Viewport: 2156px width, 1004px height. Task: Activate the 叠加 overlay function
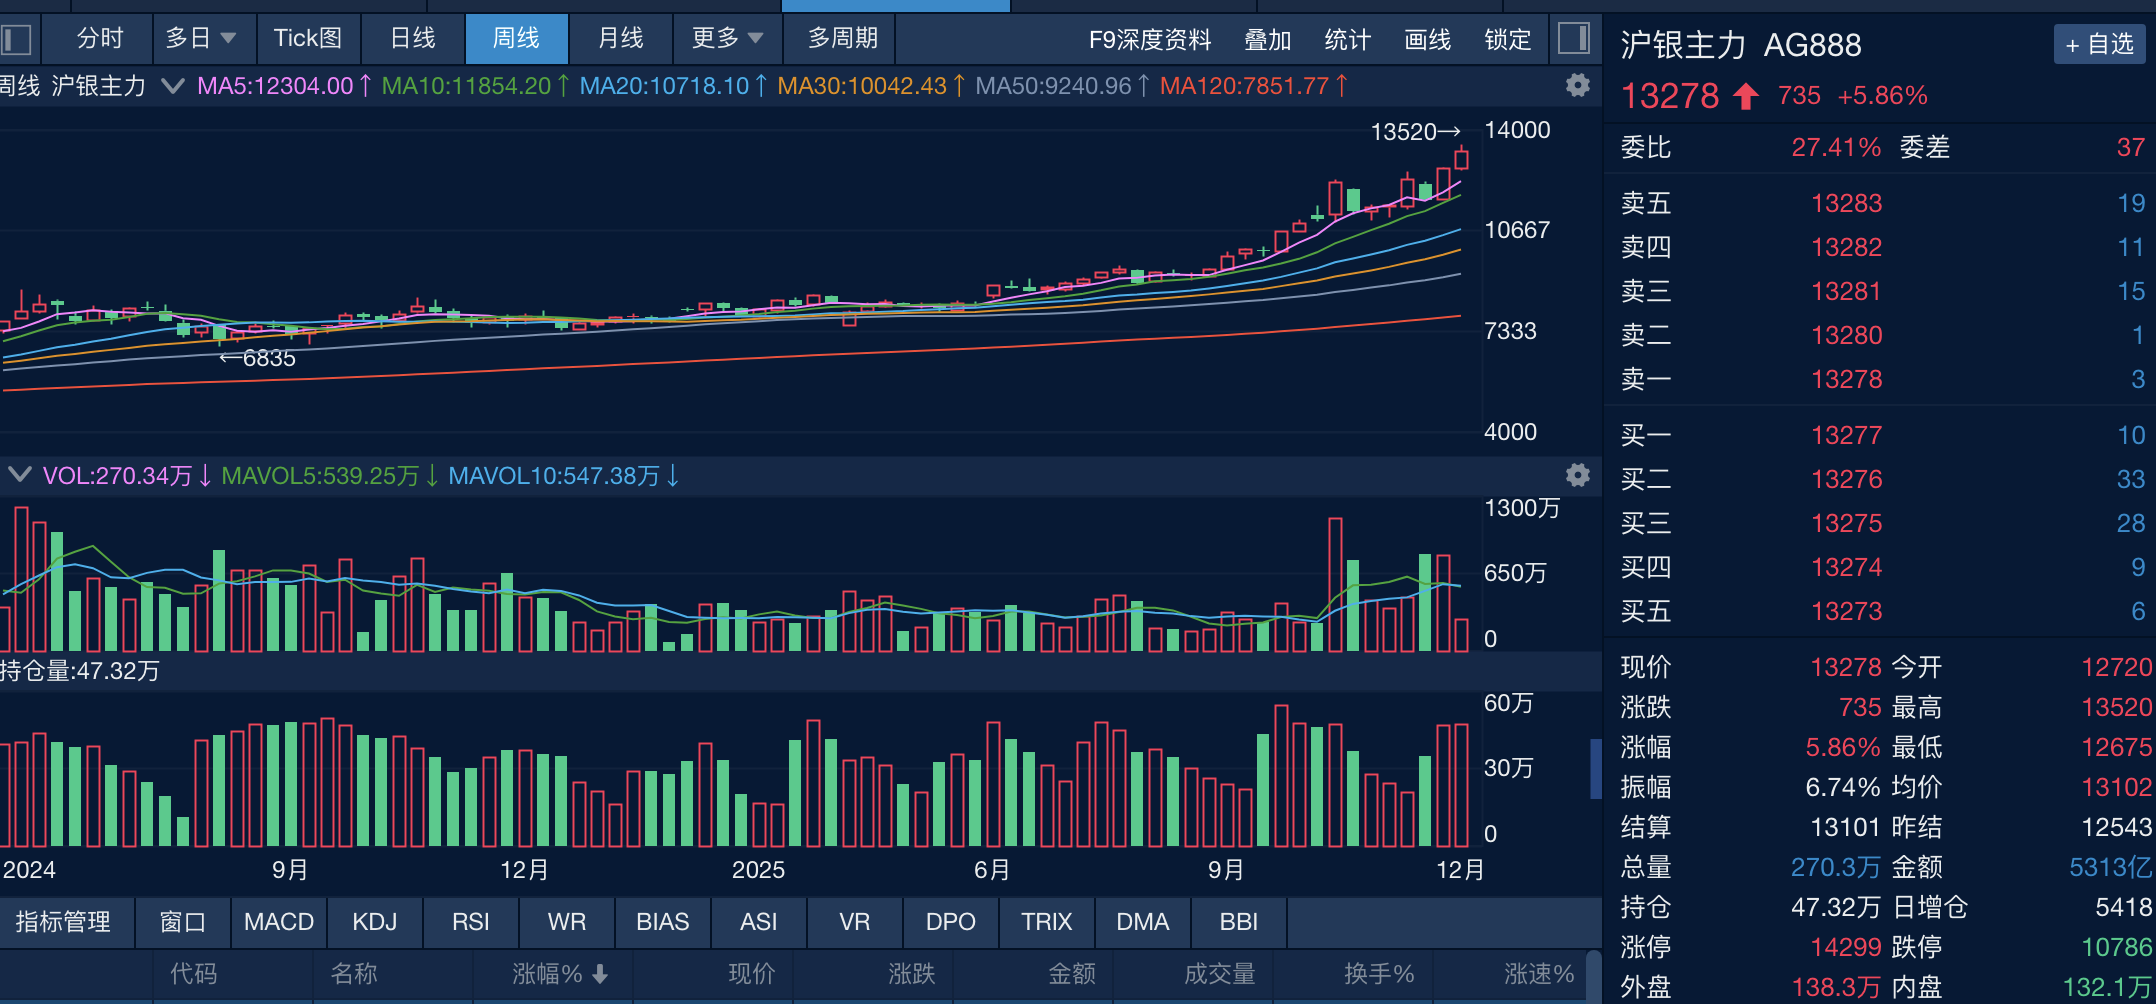coord(1267,39)
